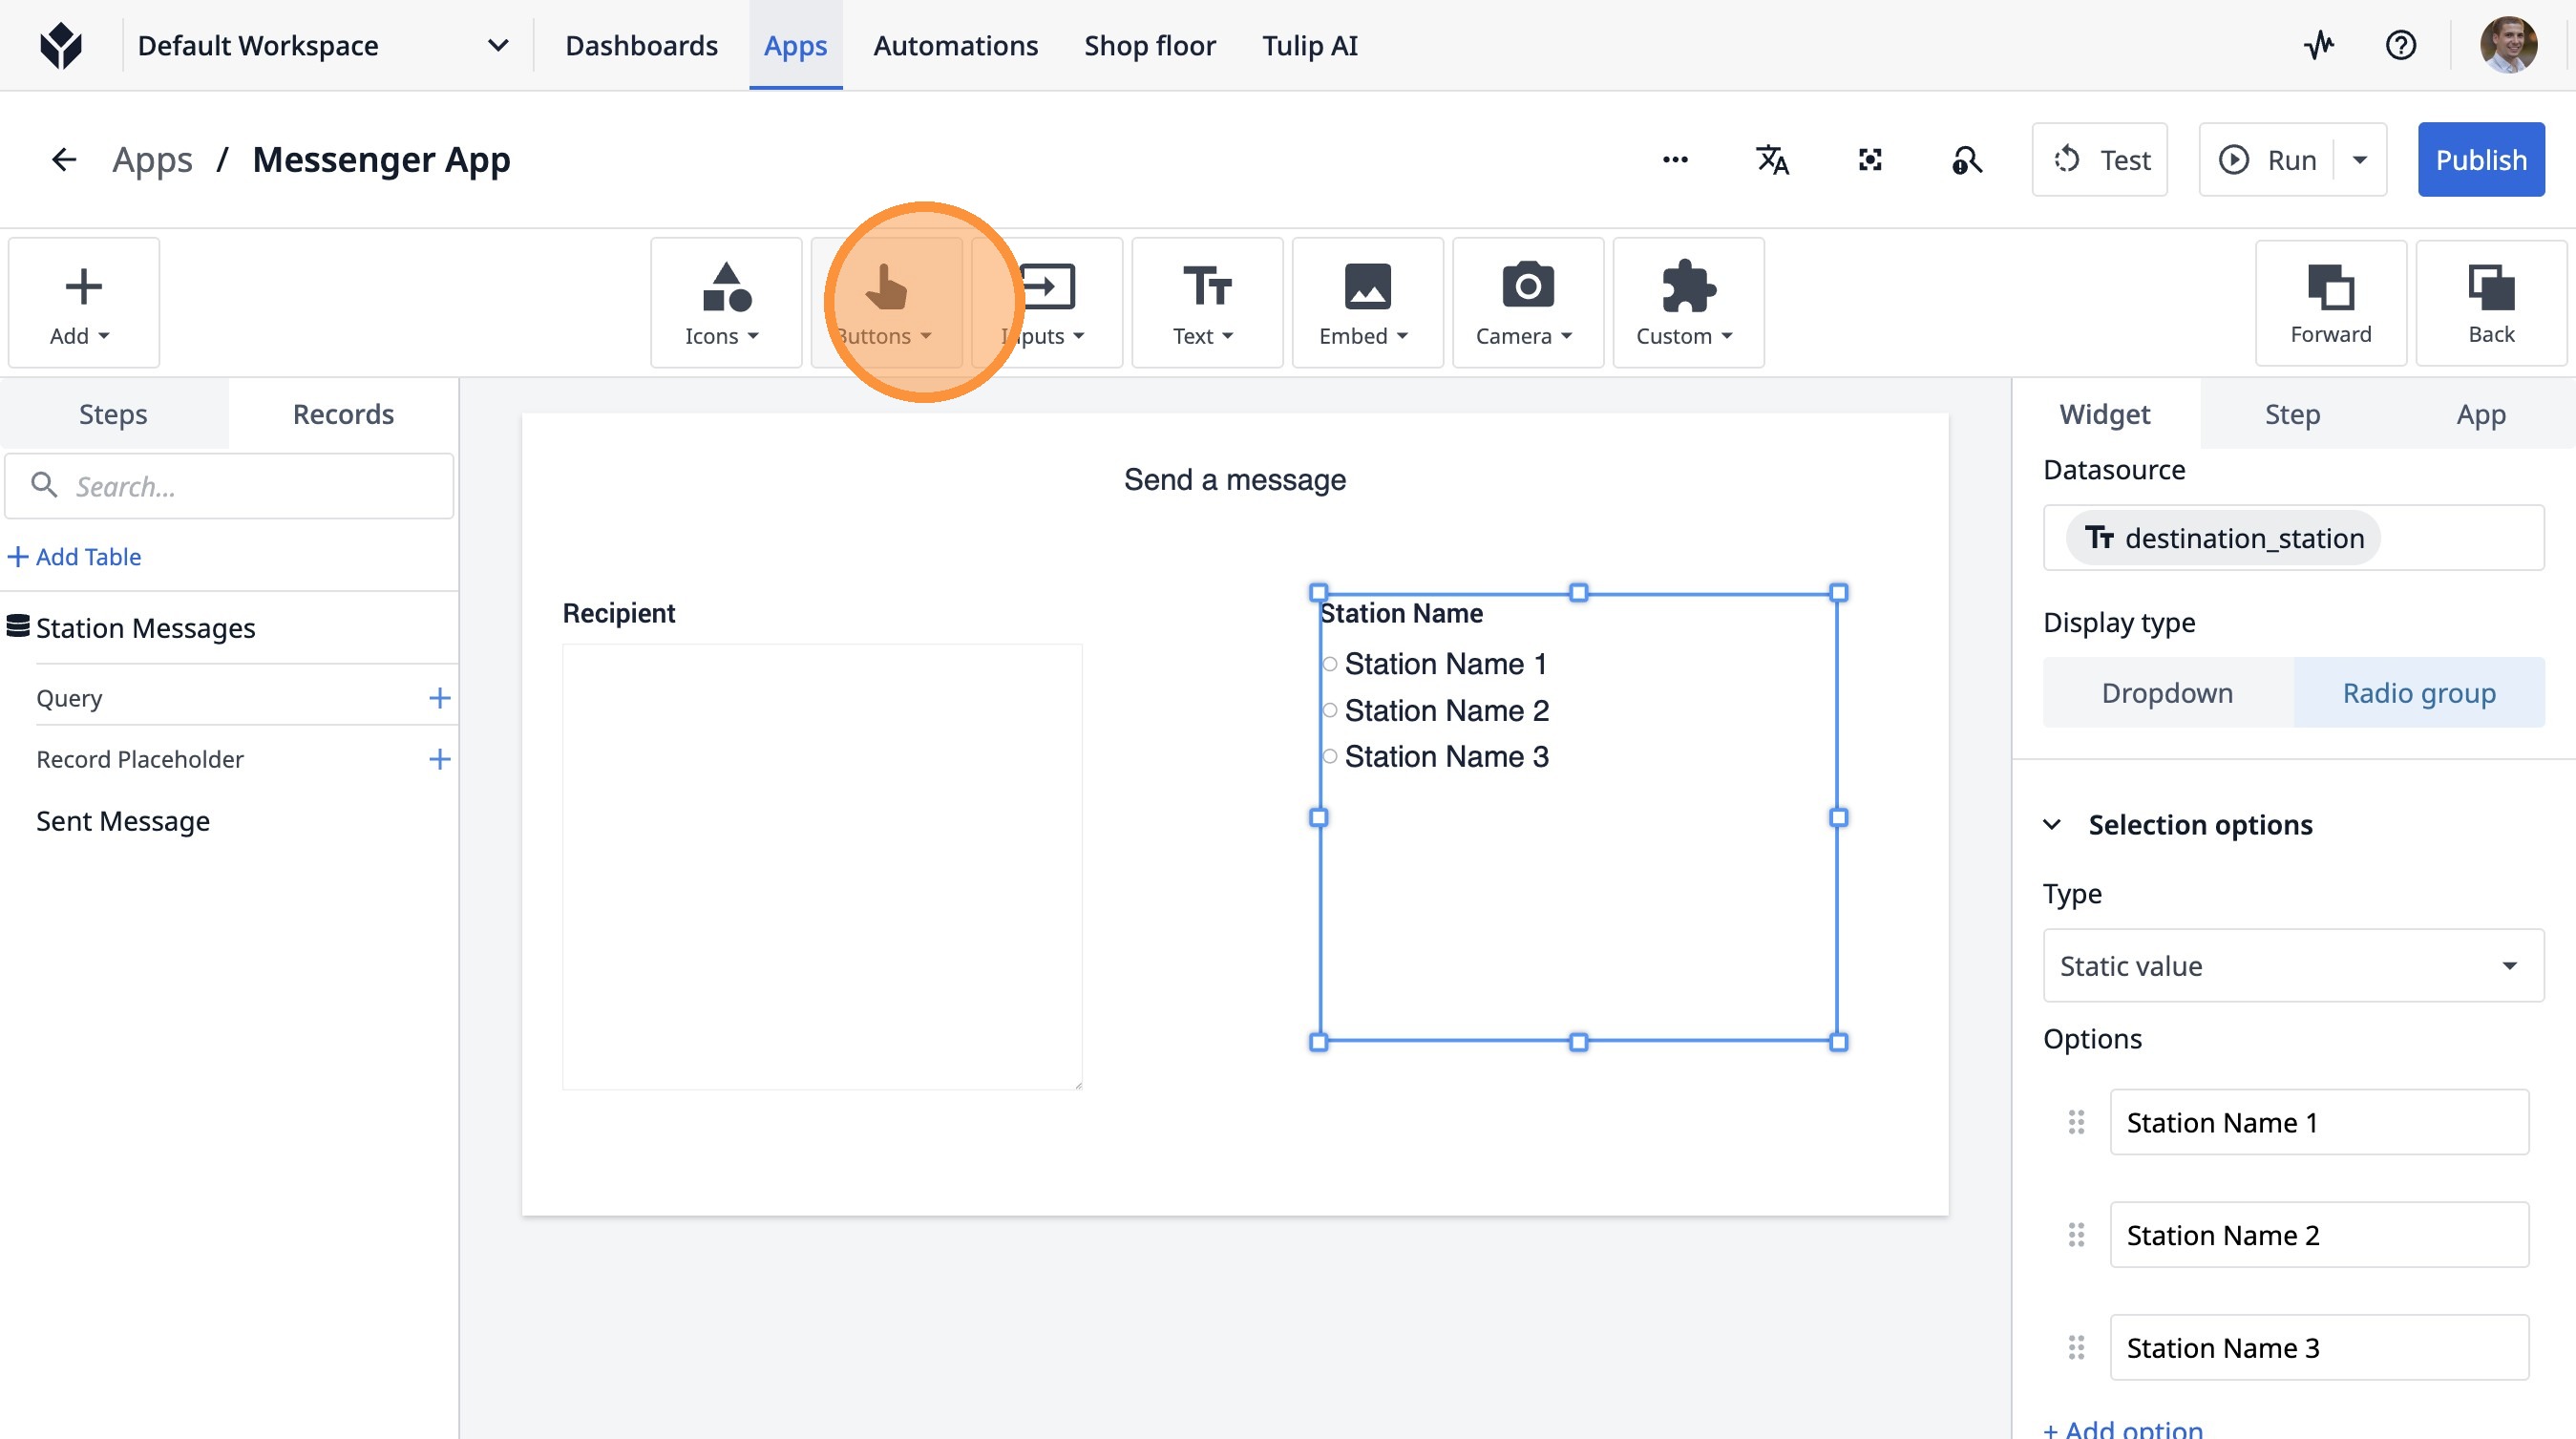Open the Static value Type dropdown
Image resolution: width=2576 pixels, height=1439 pixels.
[x=2292, y=965]
